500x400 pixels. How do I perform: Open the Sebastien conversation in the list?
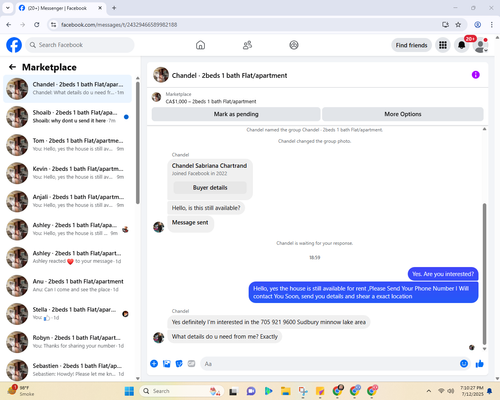pyautogui.click(x=67, y=370)
